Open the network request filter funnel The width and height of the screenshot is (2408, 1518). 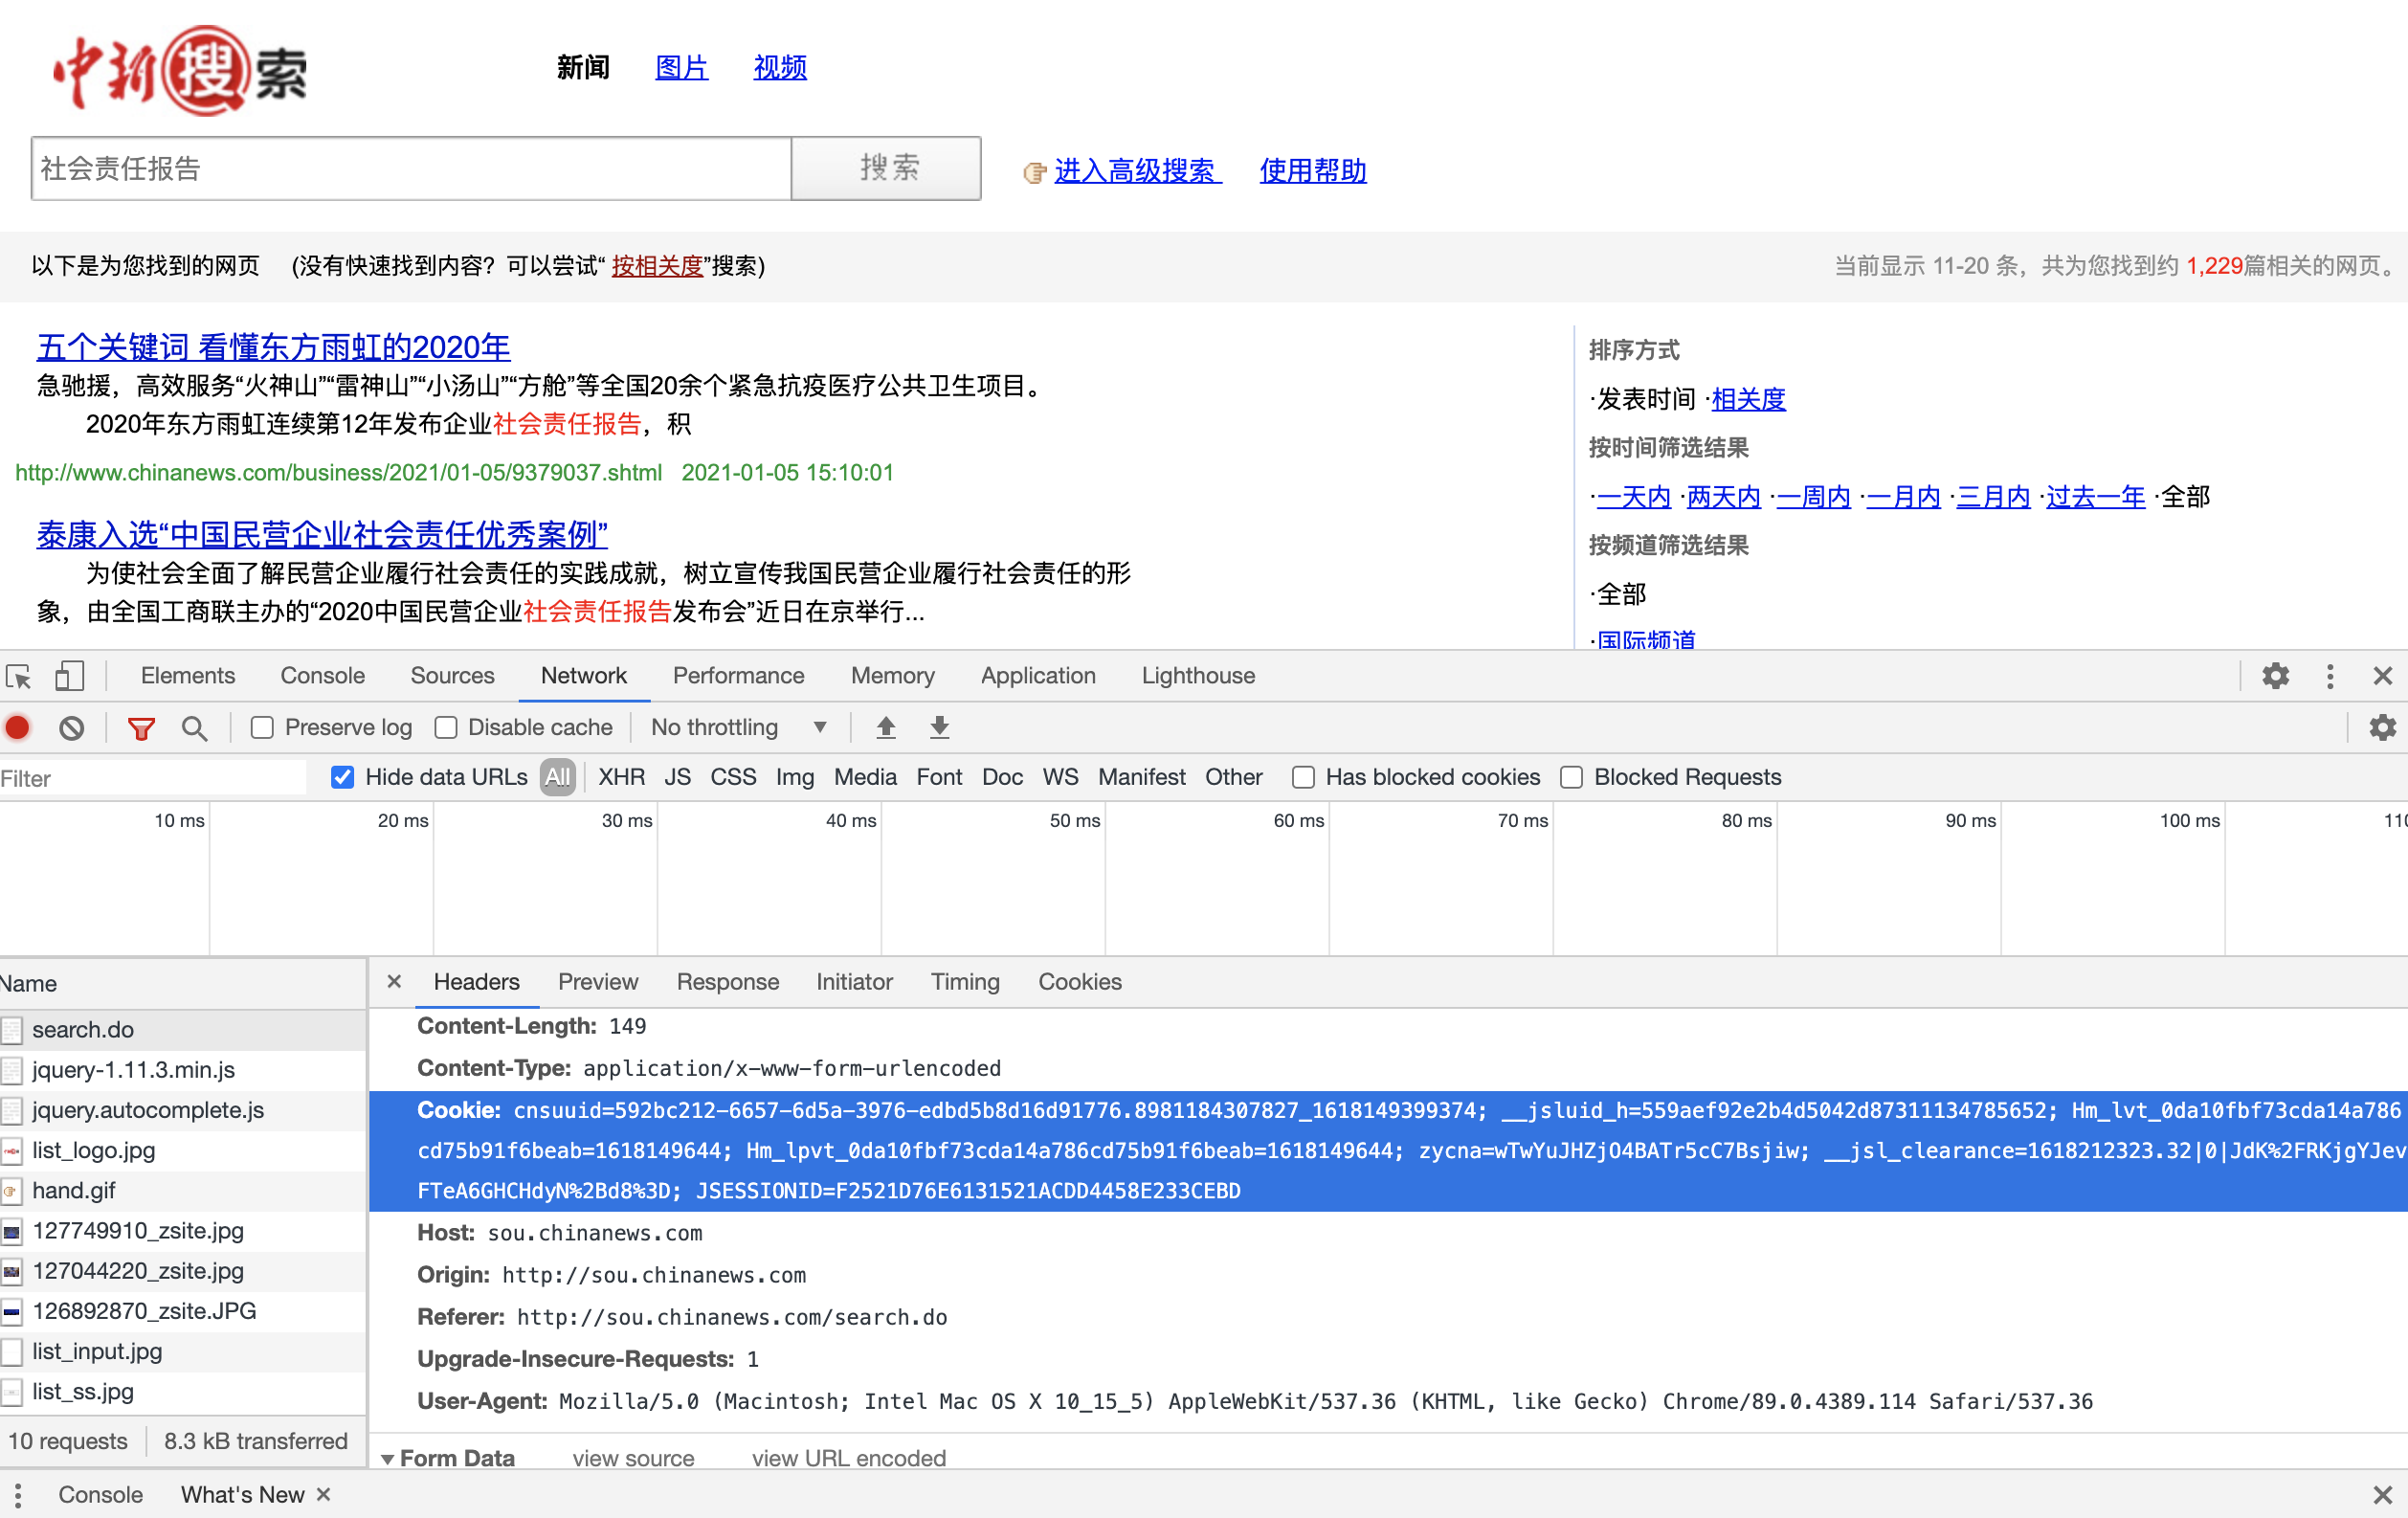[x=141, y=728]
